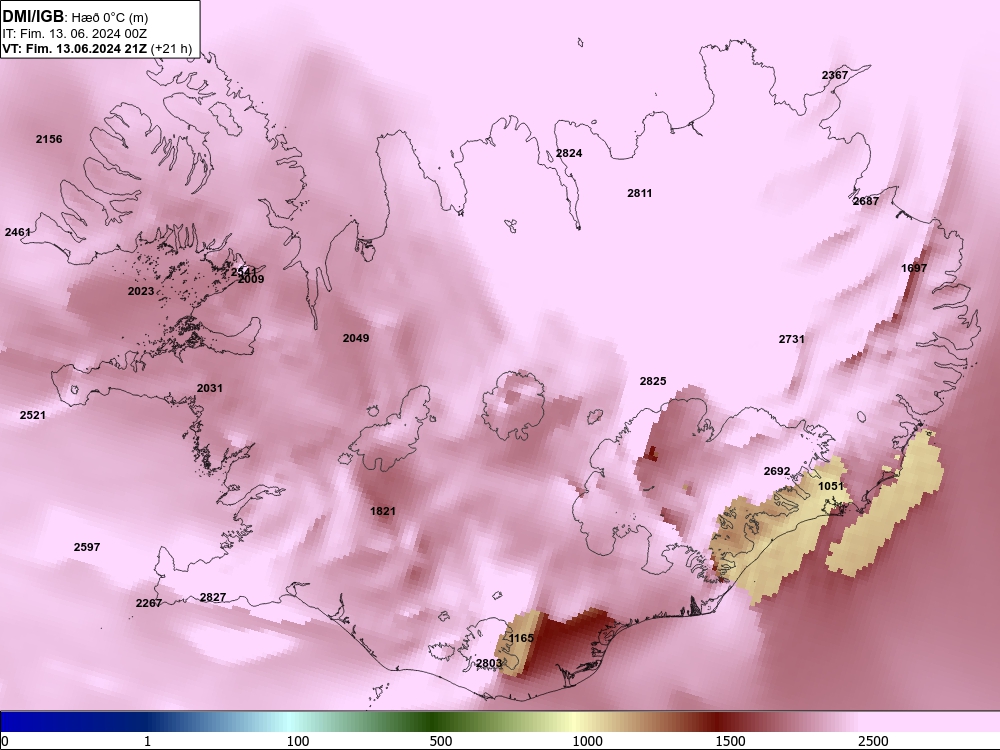Click the map value 2031
This screenshot has height=750, width=1000.
pyautogui.click(x=210, y=388)
